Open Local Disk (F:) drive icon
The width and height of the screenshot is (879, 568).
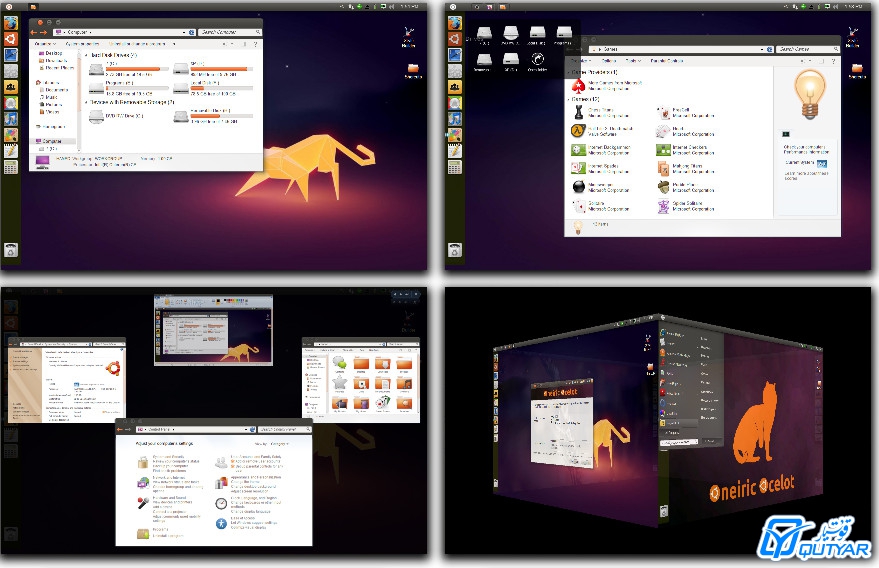(x=181, y=88)
